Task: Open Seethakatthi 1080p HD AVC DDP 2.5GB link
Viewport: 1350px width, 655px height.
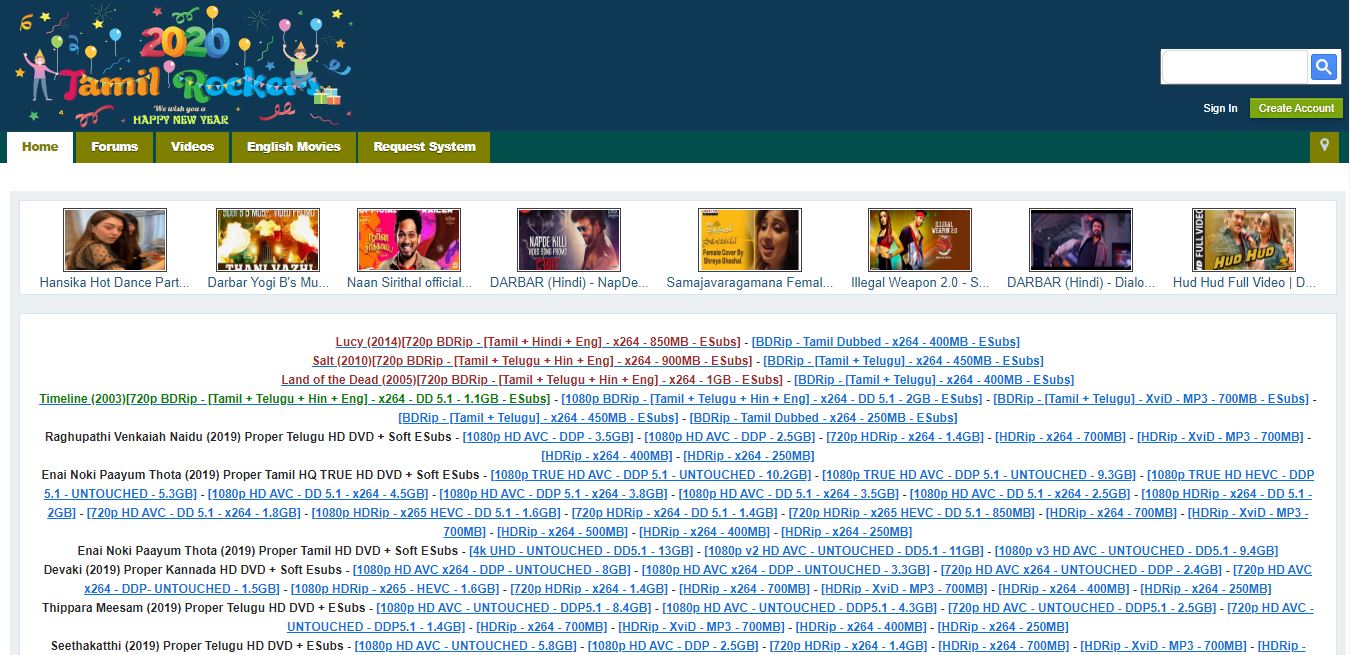Action: [x=674, y=646]
